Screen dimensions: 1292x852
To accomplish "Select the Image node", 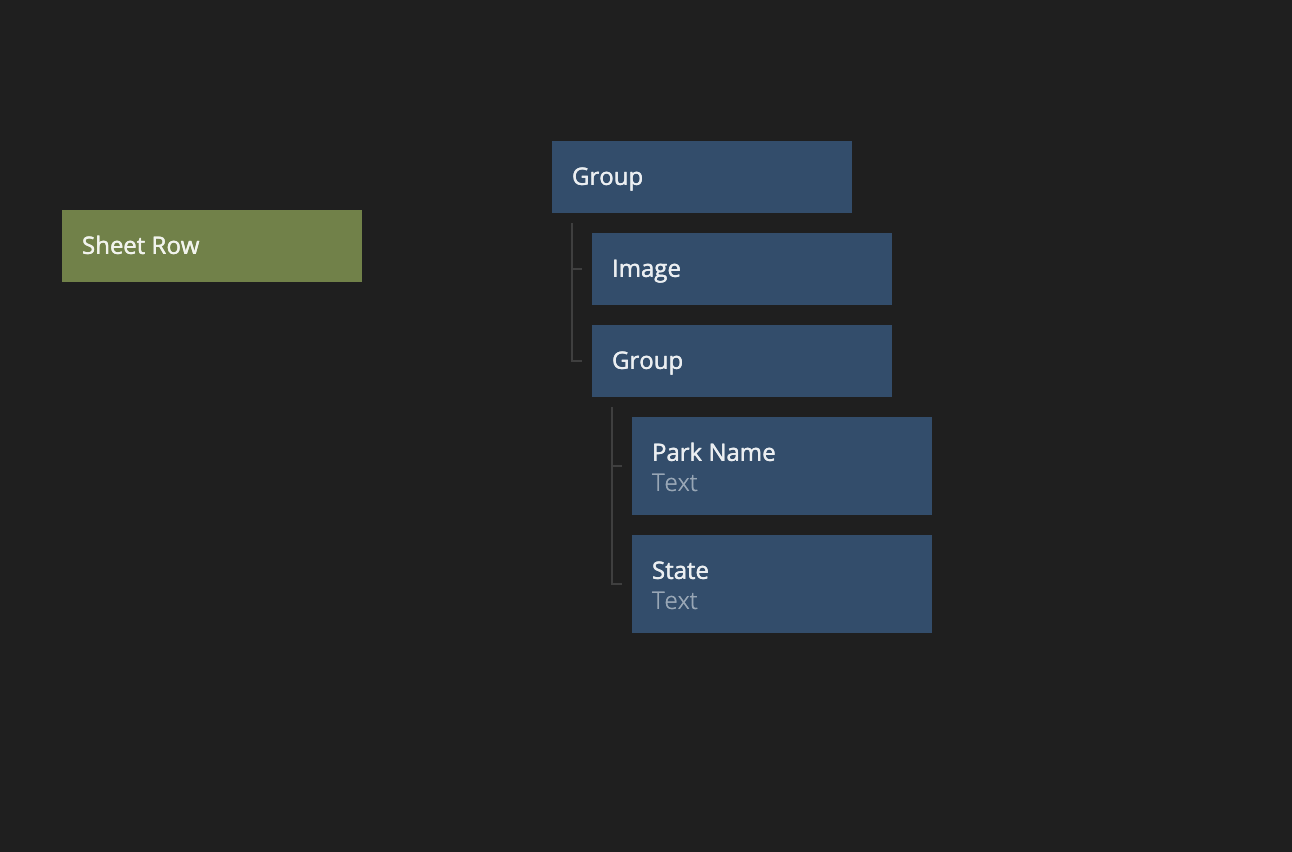I will tap(741, 269).
